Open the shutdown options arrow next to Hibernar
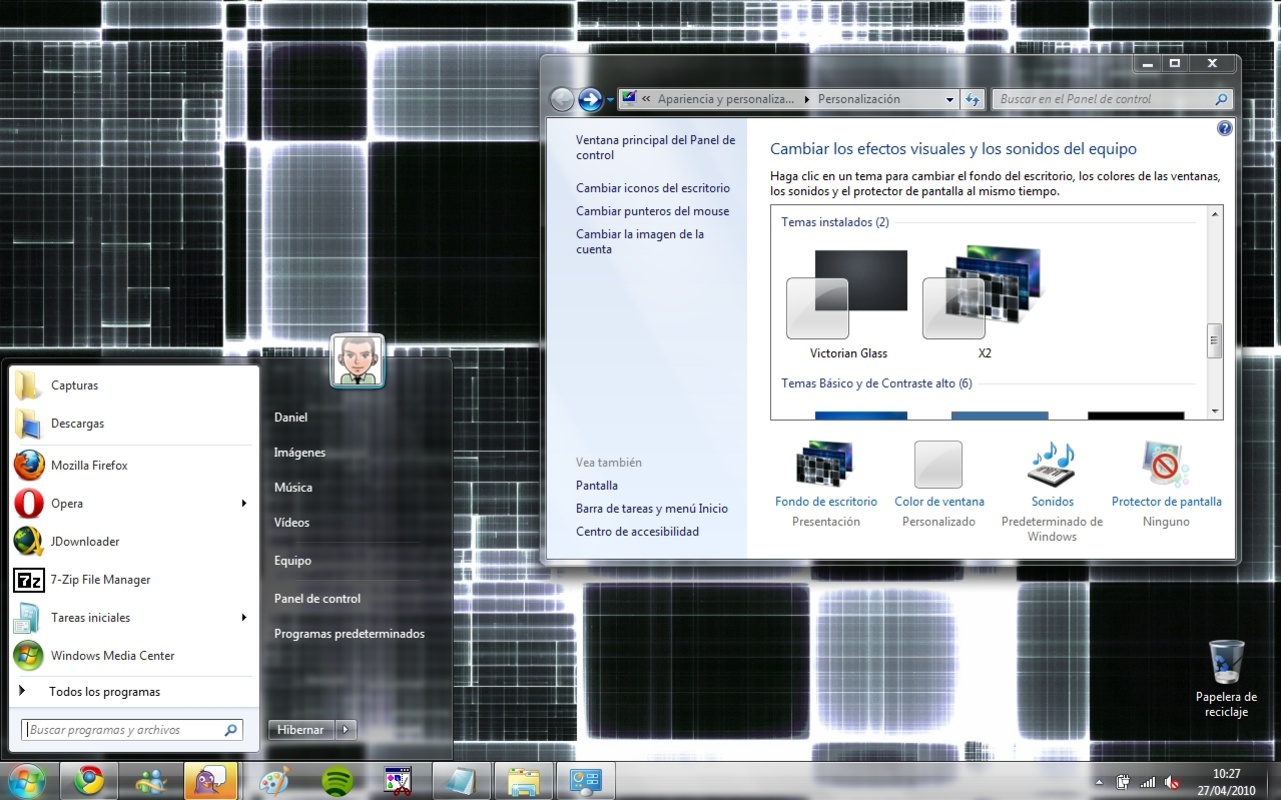1281x800 pixels. pyautogui.click(x=345, y=730)
